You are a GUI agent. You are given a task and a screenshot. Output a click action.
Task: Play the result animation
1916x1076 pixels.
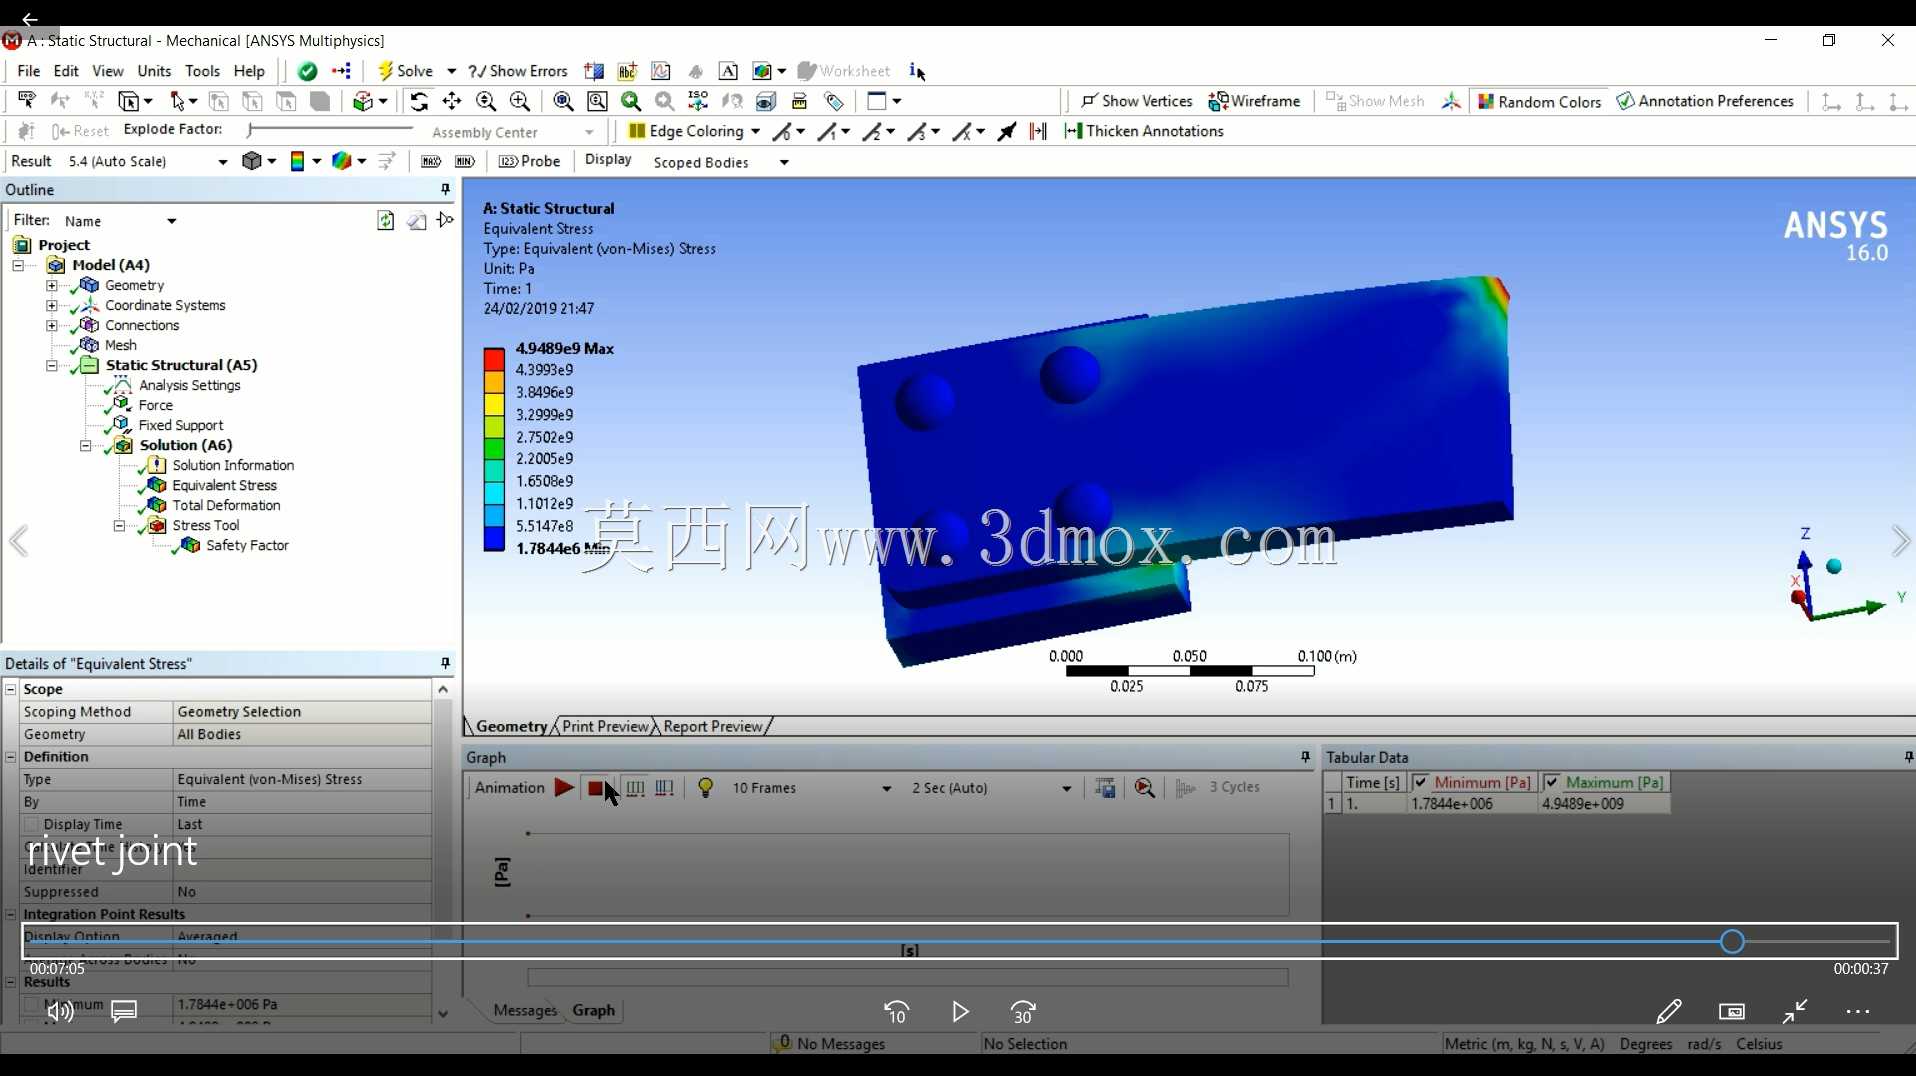(564, 788)
